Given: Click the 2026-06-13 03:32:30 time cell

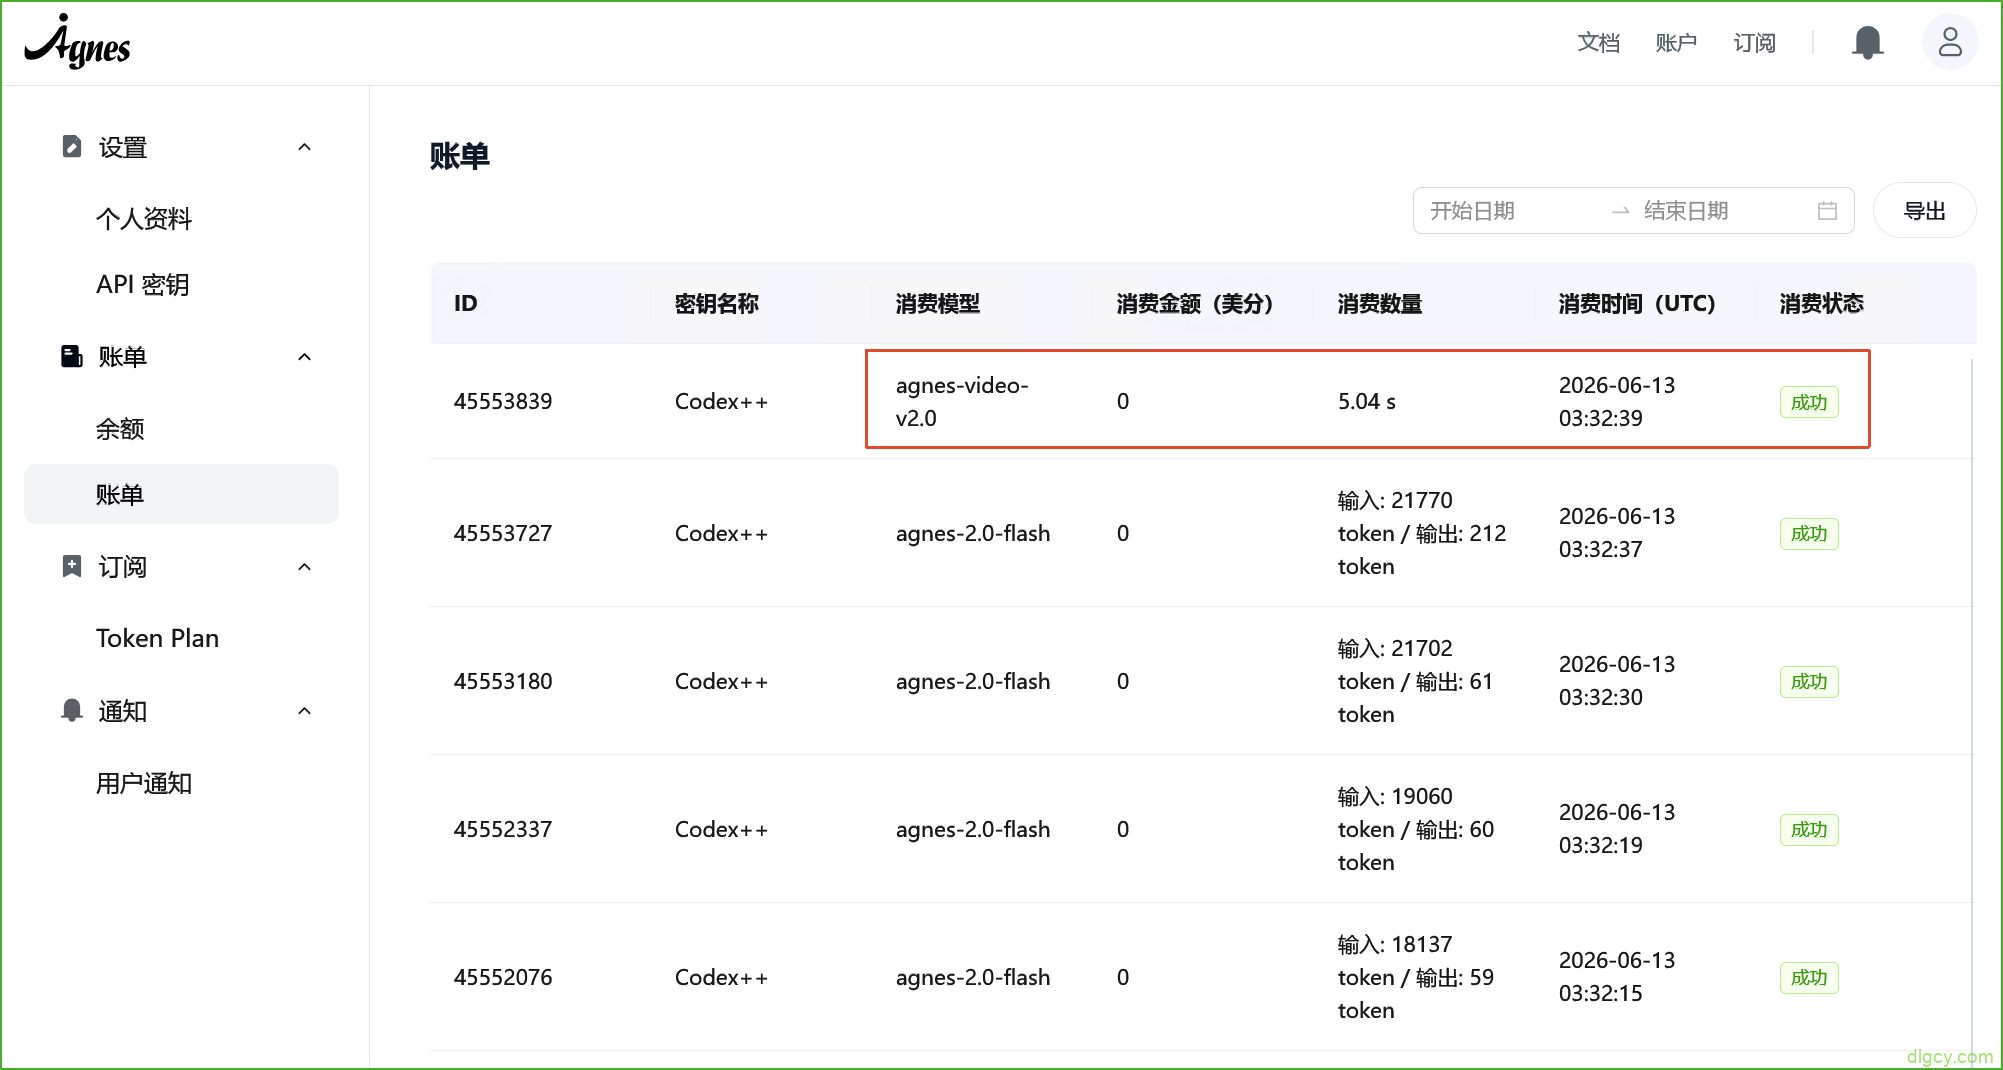Looking at the screenshot, I should pos(1617,681).
